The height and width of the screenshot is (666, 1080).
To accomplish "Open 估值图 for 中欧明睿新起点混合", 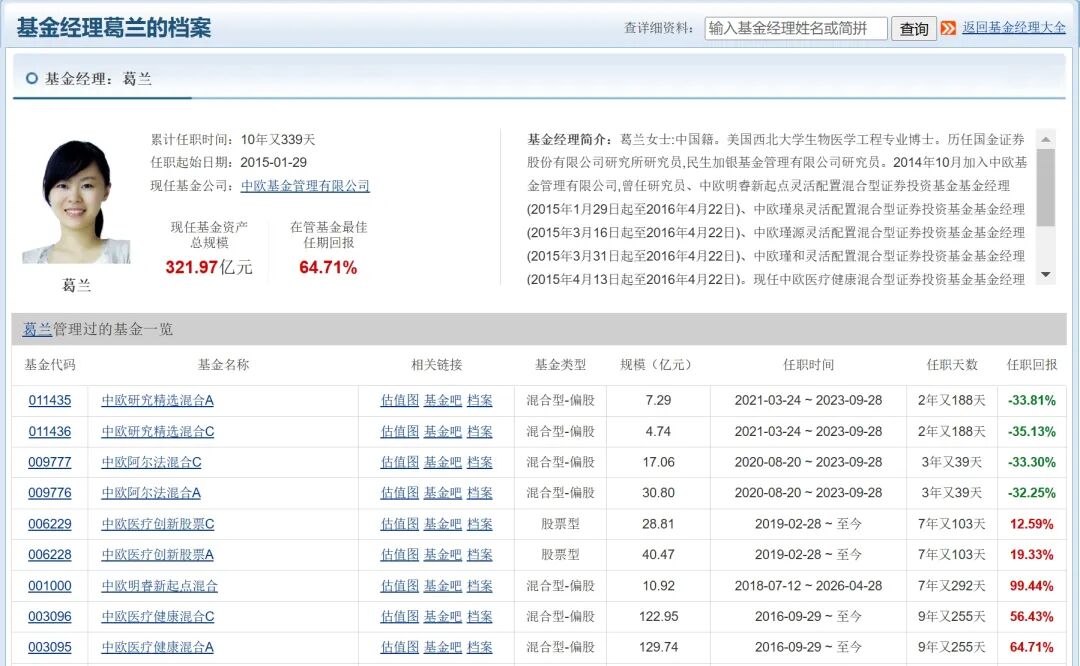I will pyautogui.click(x=399, y=586).
